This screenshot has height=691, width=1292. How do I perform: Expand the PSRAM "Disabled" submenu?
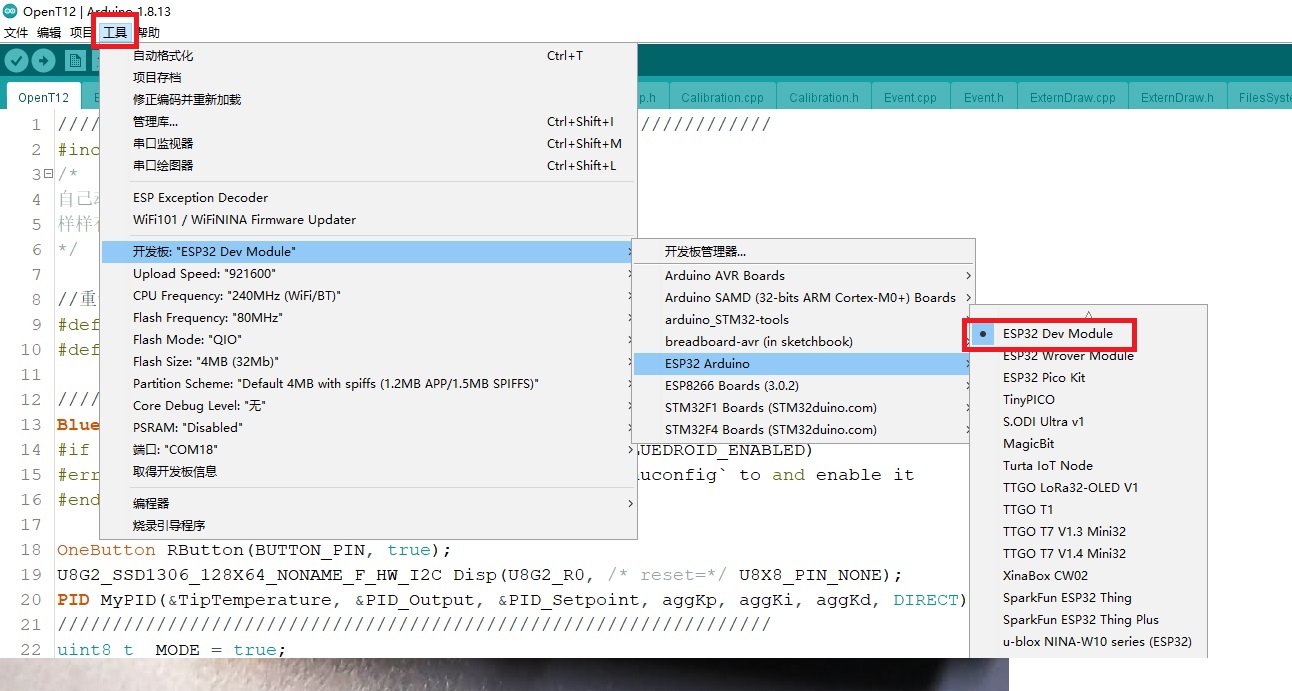pos(368,428)
